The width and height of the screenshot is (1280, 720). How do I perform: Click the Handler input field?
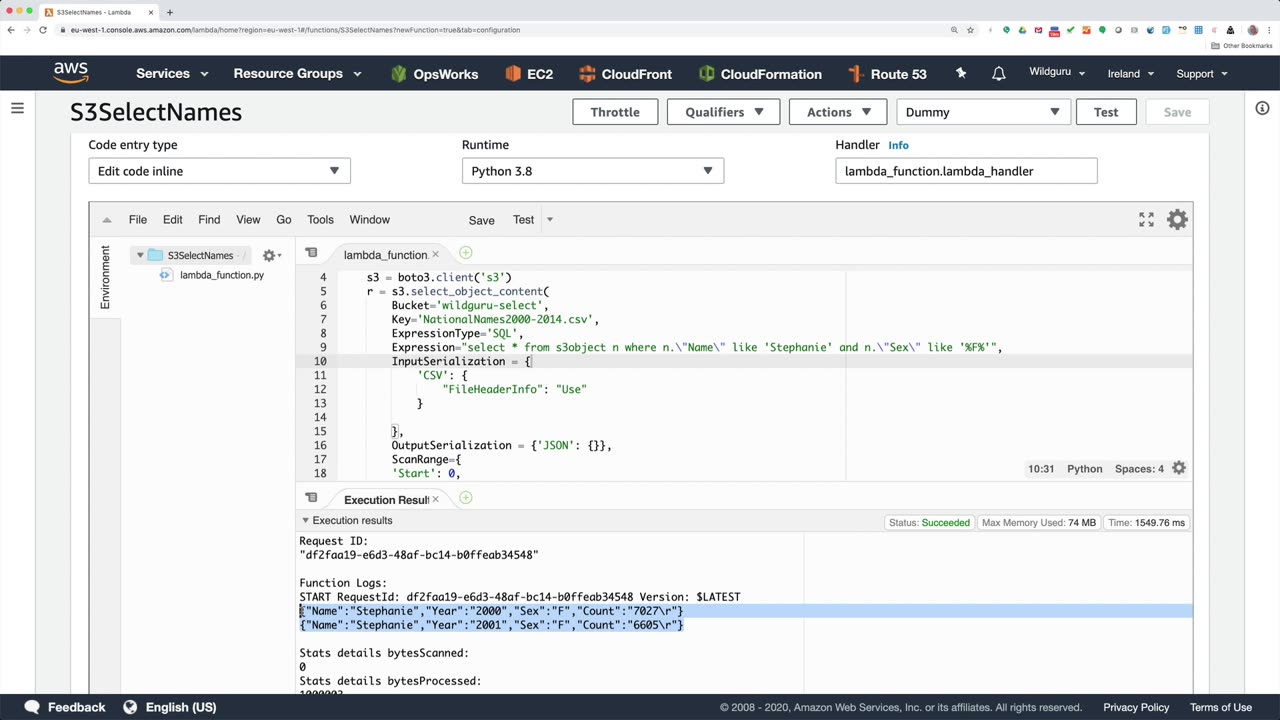965,171
